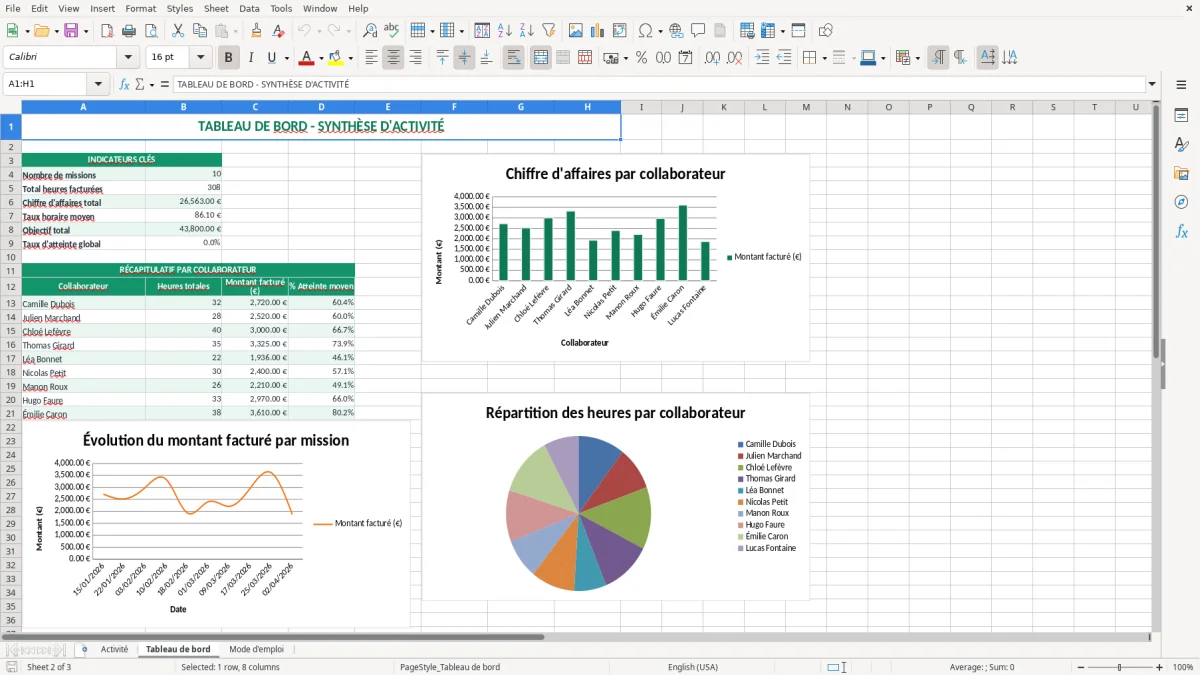Toggle Center Horizontally alignment
The image size is (1200, 675).
coord(393,58)
